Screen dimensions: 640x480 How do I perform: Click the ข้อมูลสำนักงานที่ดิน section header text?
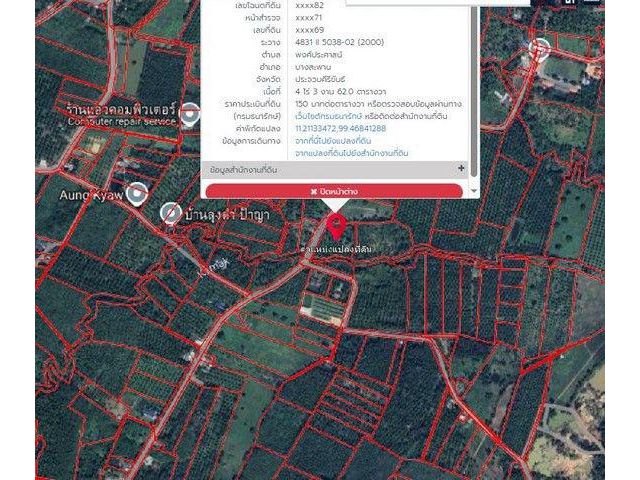243,169
